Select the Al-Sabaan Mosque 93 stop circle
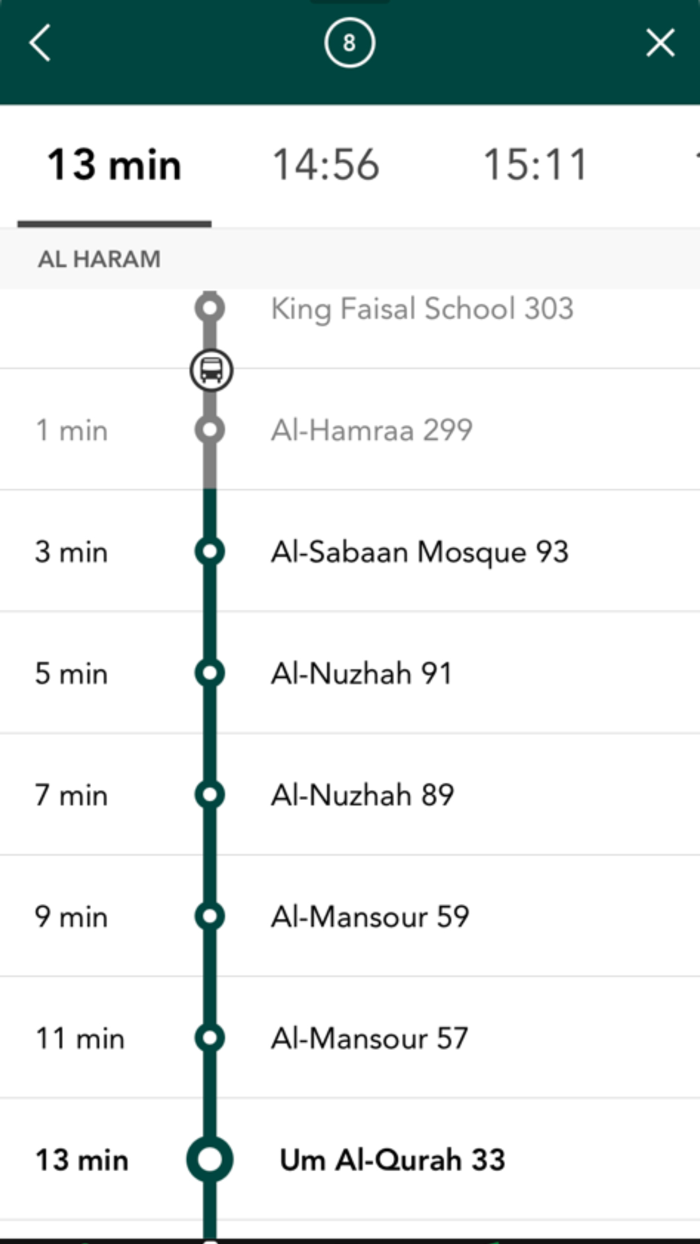 click(210, 551)
